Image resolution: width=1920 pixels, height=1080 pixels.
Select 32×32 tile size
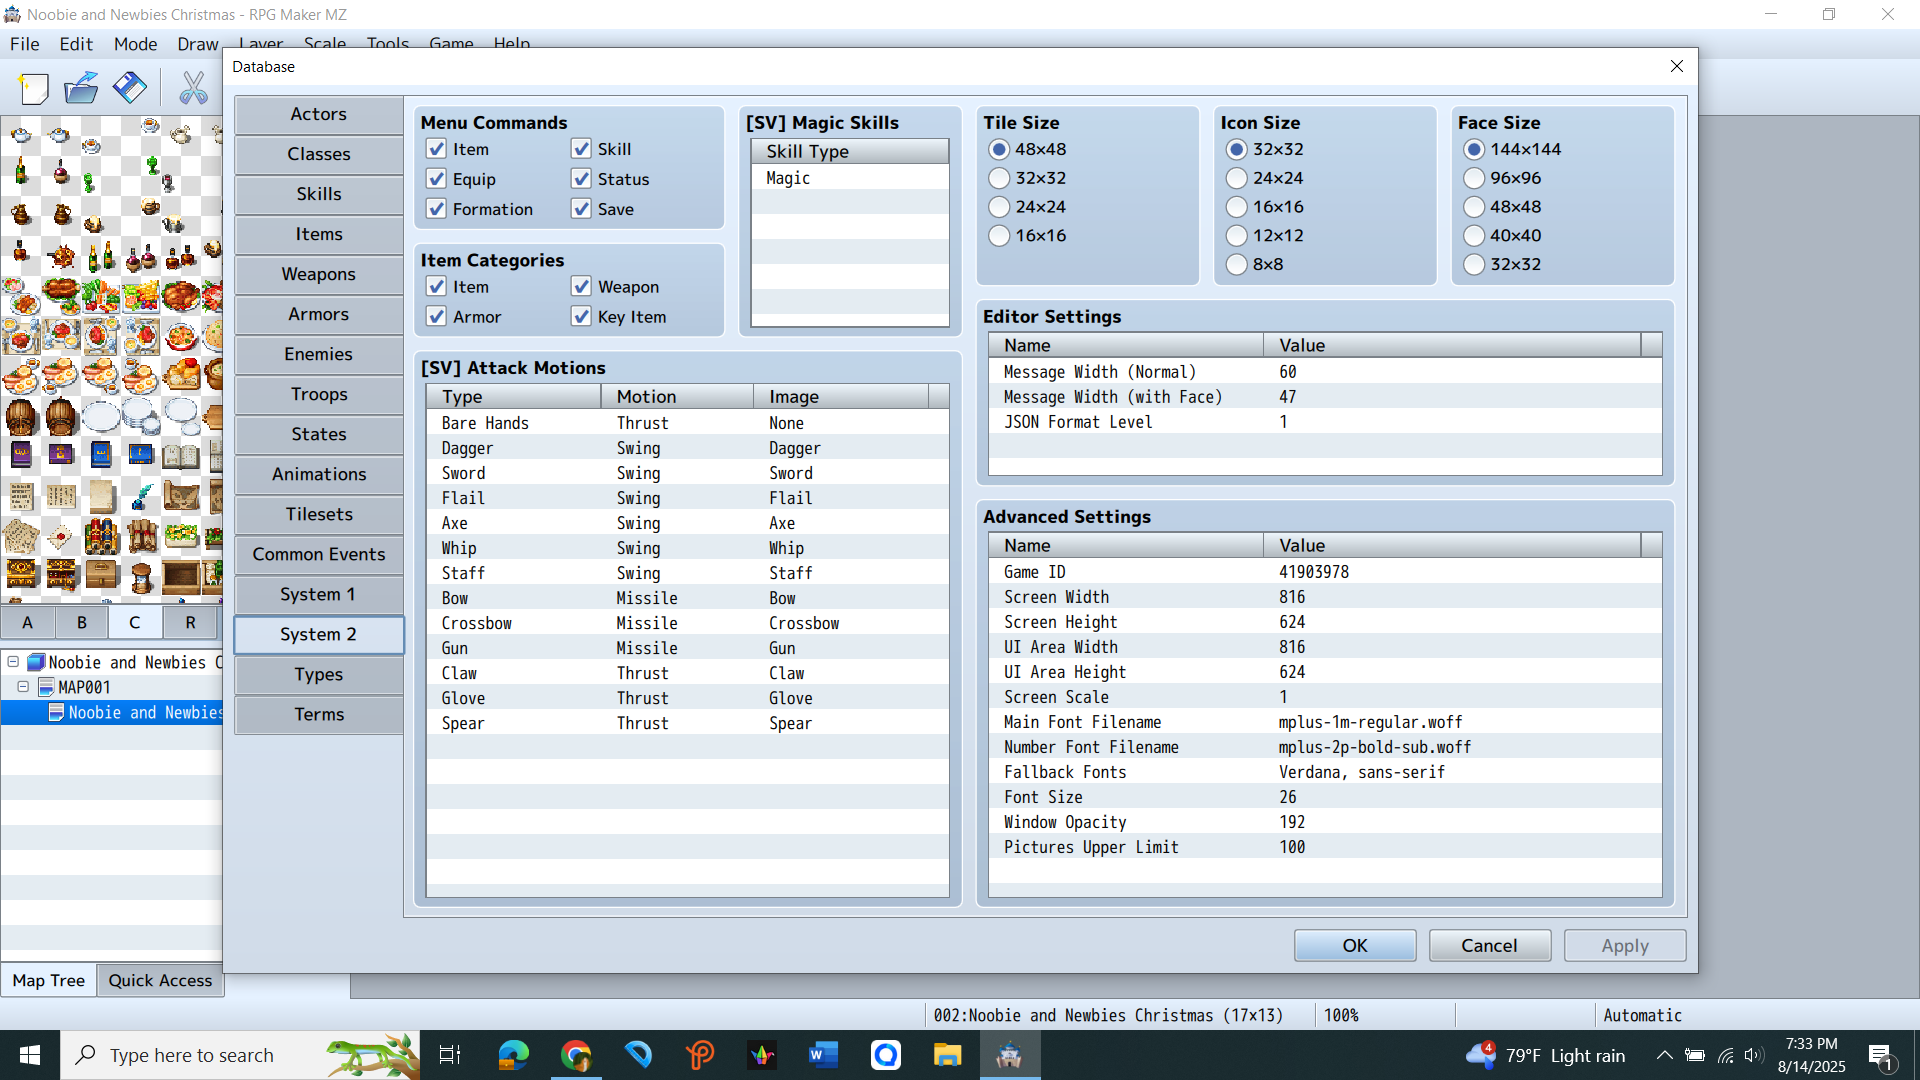click(x=999, y=178)
